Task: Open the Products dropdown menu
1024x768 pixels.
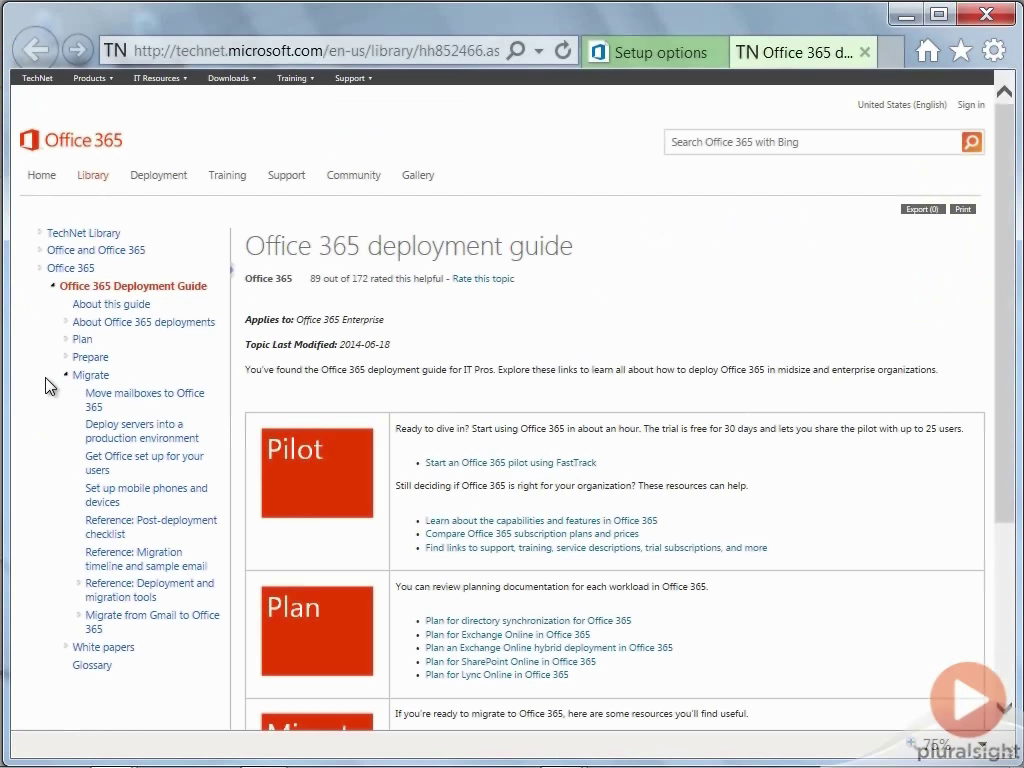Action: click(x=93, y=78)
